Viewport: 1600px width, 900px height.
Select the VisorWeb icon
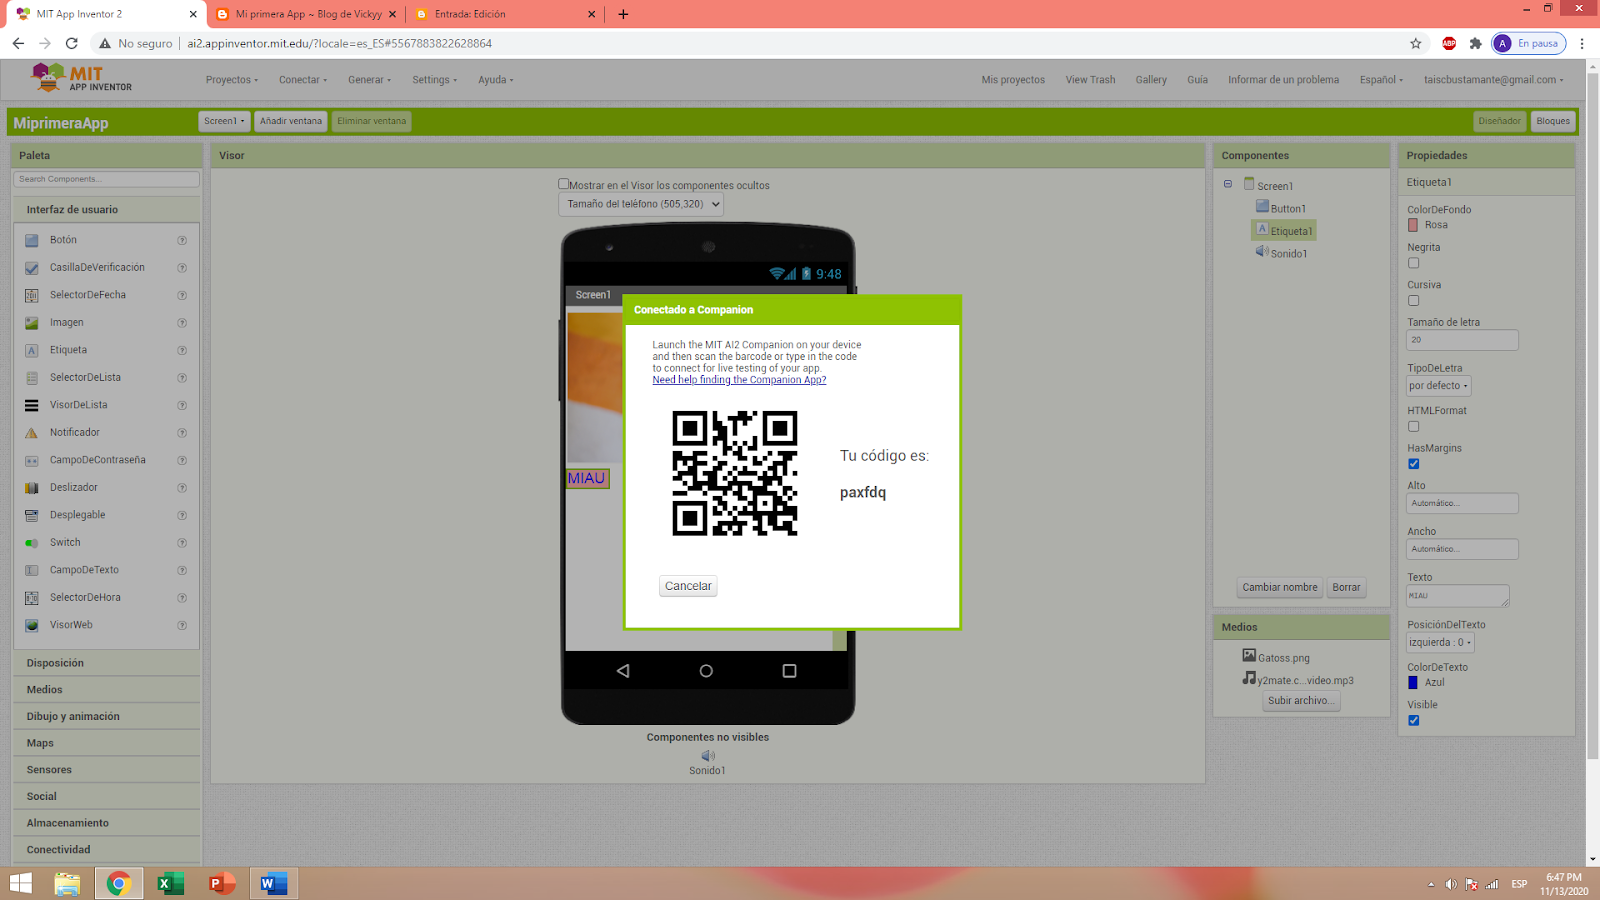pyautogui.click(x=32, y=625)
